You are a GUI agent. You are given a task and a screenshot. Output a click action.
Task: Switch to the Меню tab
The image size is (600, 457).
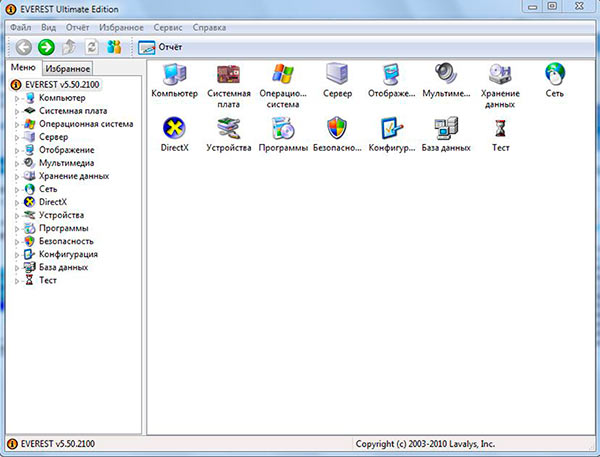(23, 68)
